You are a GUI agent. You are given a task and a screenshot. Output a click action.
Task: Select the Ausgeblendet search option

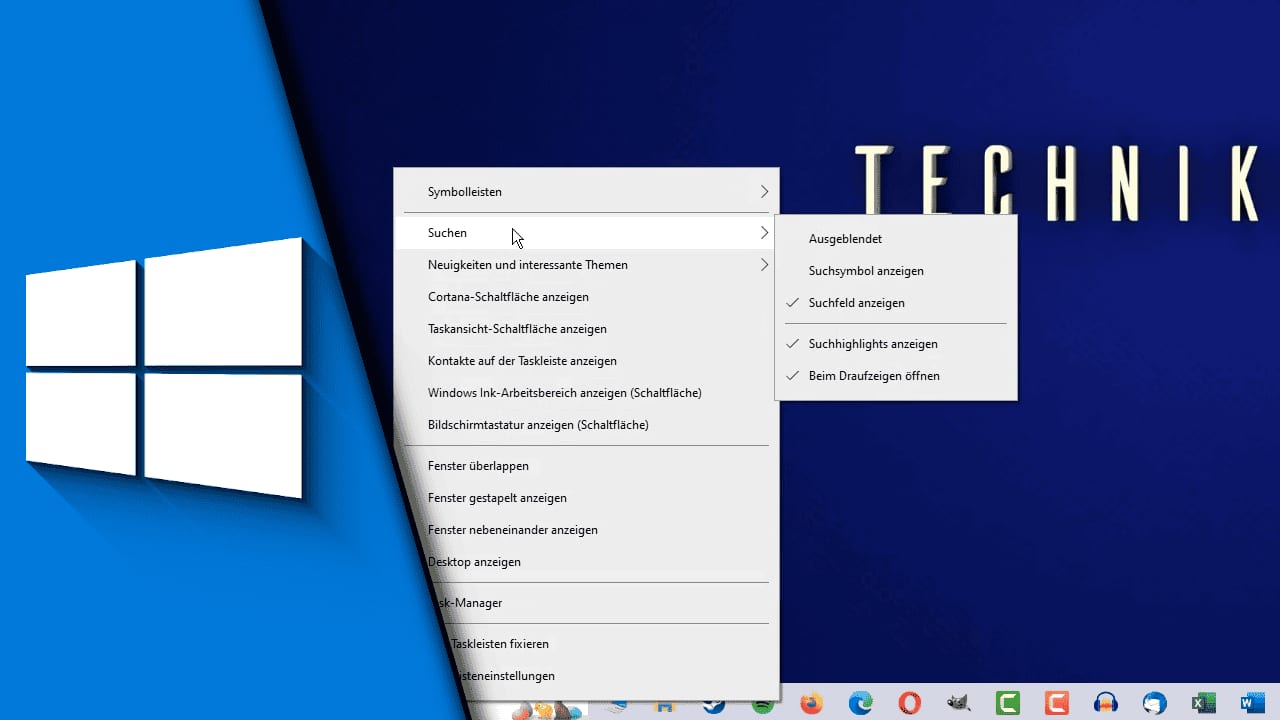pos(896,239)
